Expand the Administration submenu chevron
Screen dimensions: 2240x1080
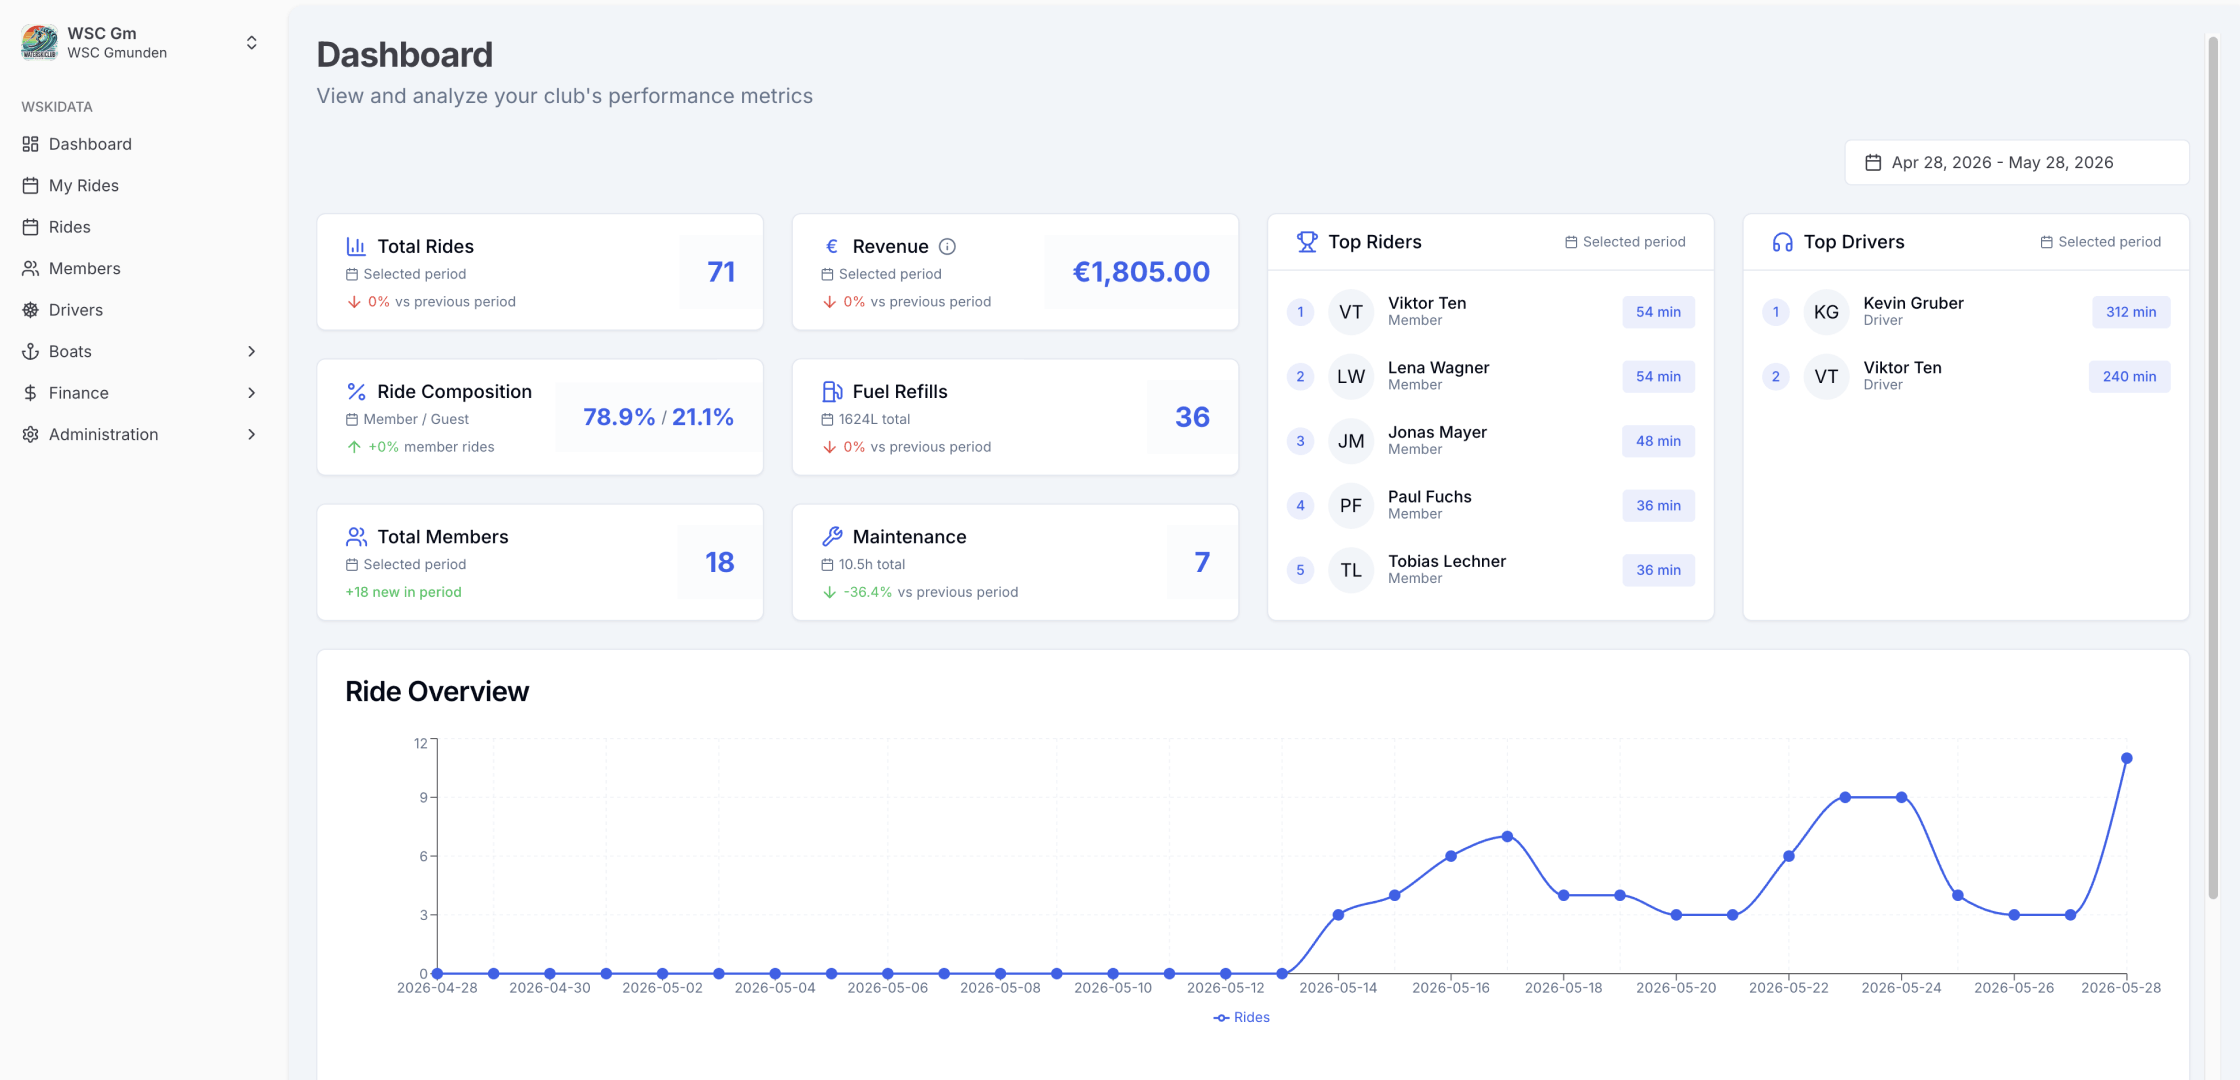click(252, 434)
